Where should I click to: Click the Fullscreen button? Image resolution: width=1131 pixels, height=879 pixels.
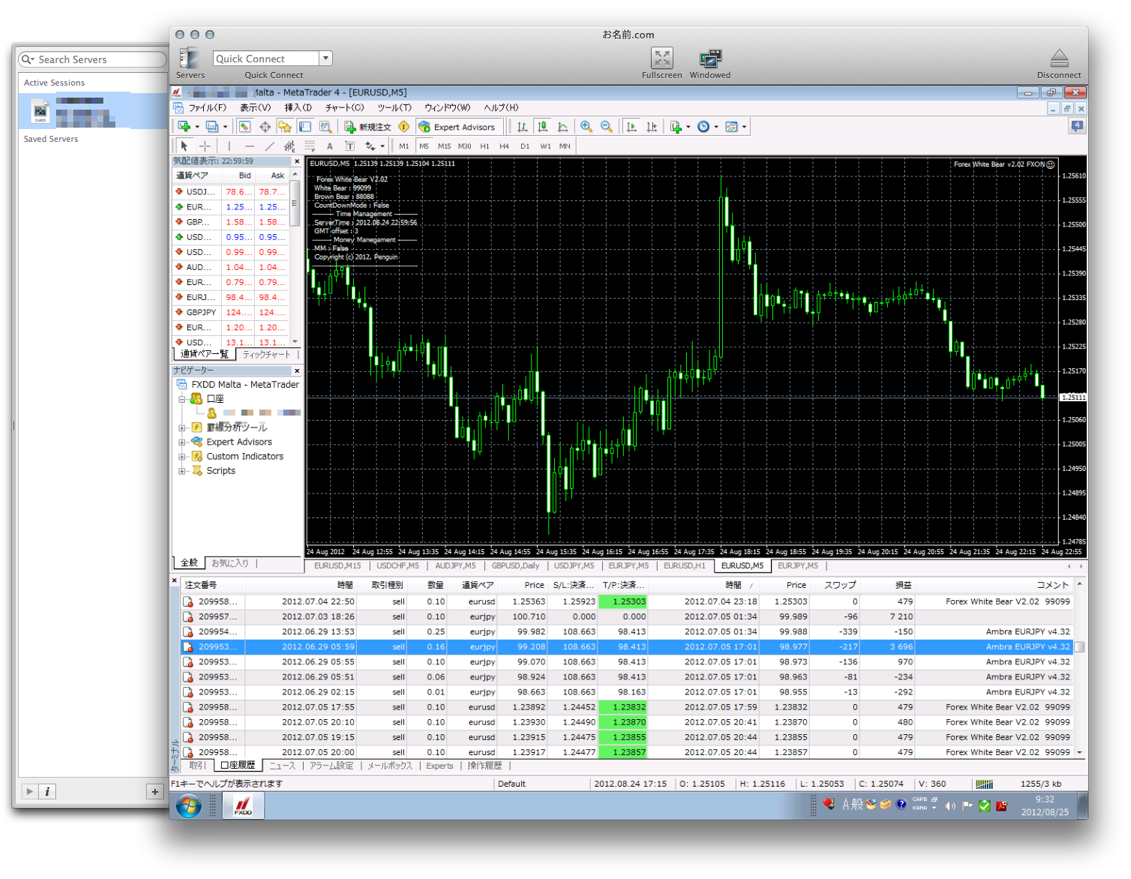click(661, 63)
